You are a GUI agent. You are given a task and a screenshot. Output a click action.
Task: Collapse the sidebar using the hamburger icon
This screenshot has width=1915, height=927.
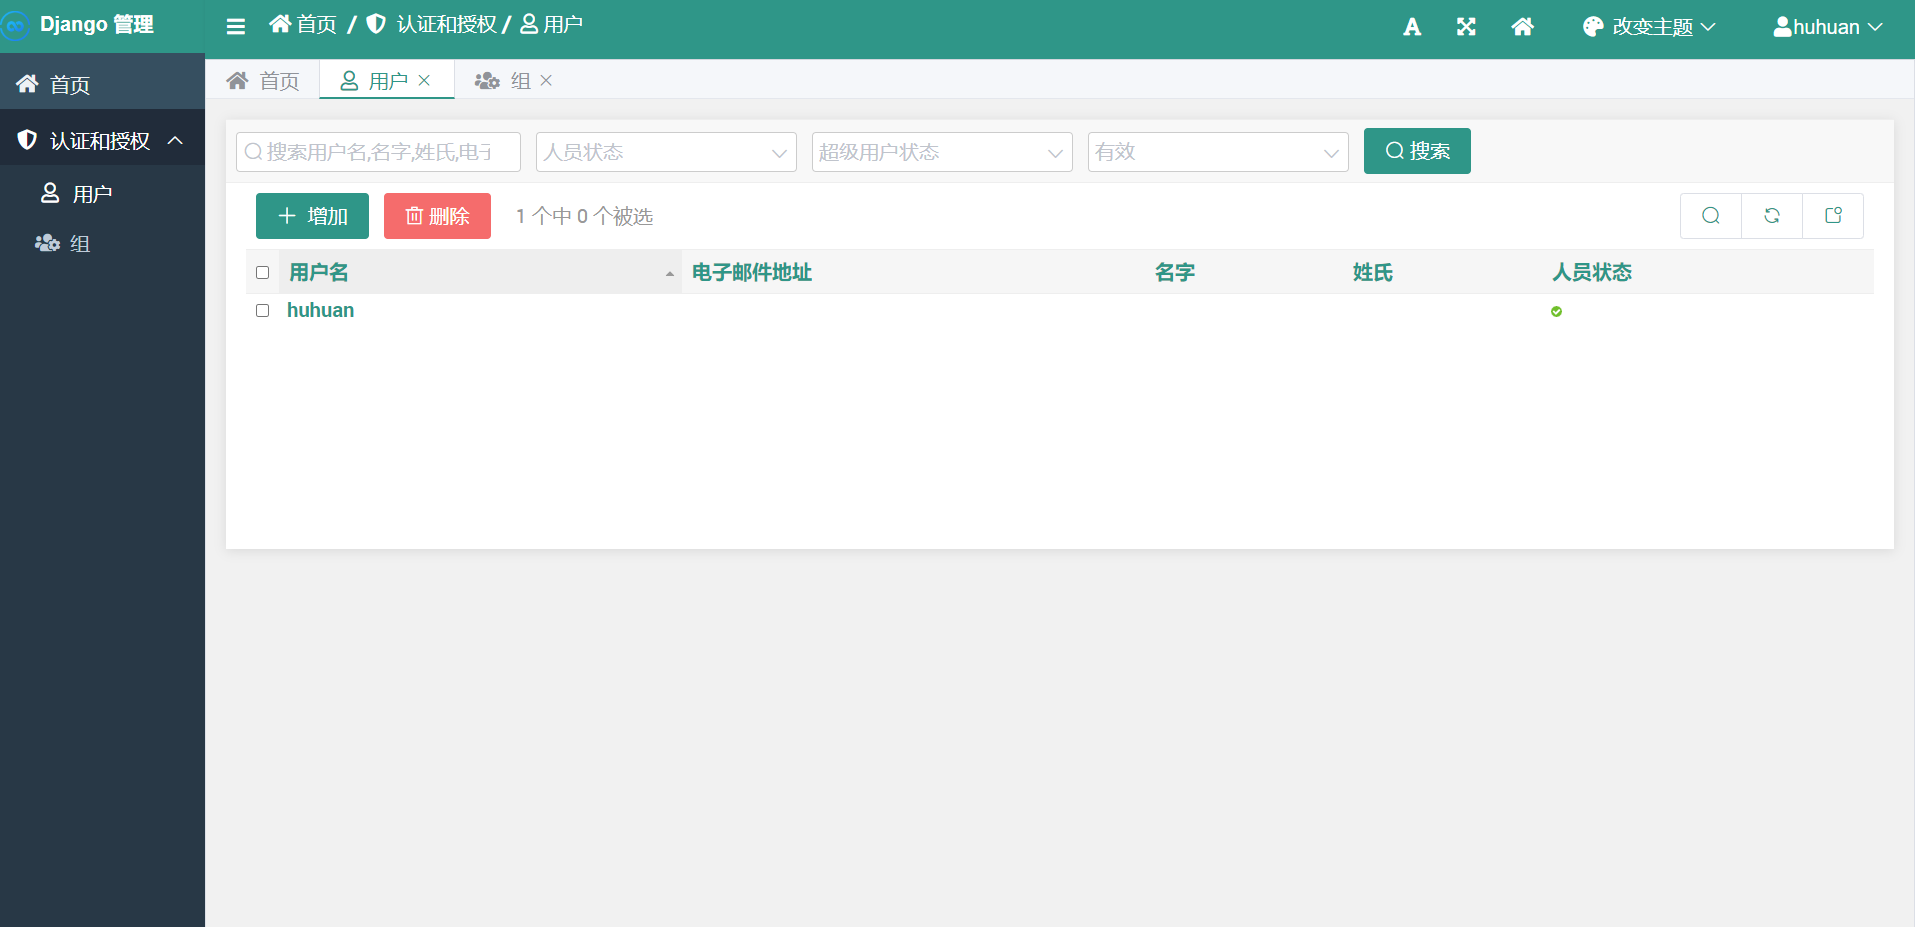click(x=236, y=26)
